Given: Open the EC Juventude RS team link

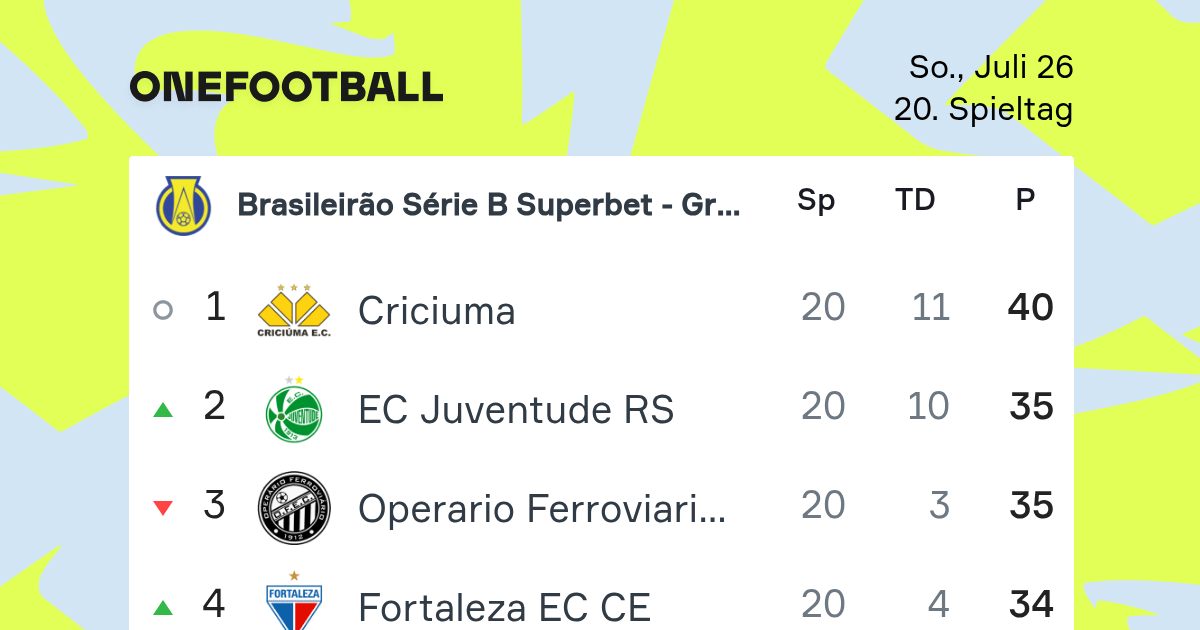Looking at the screenshot, I should pos(516,410).
